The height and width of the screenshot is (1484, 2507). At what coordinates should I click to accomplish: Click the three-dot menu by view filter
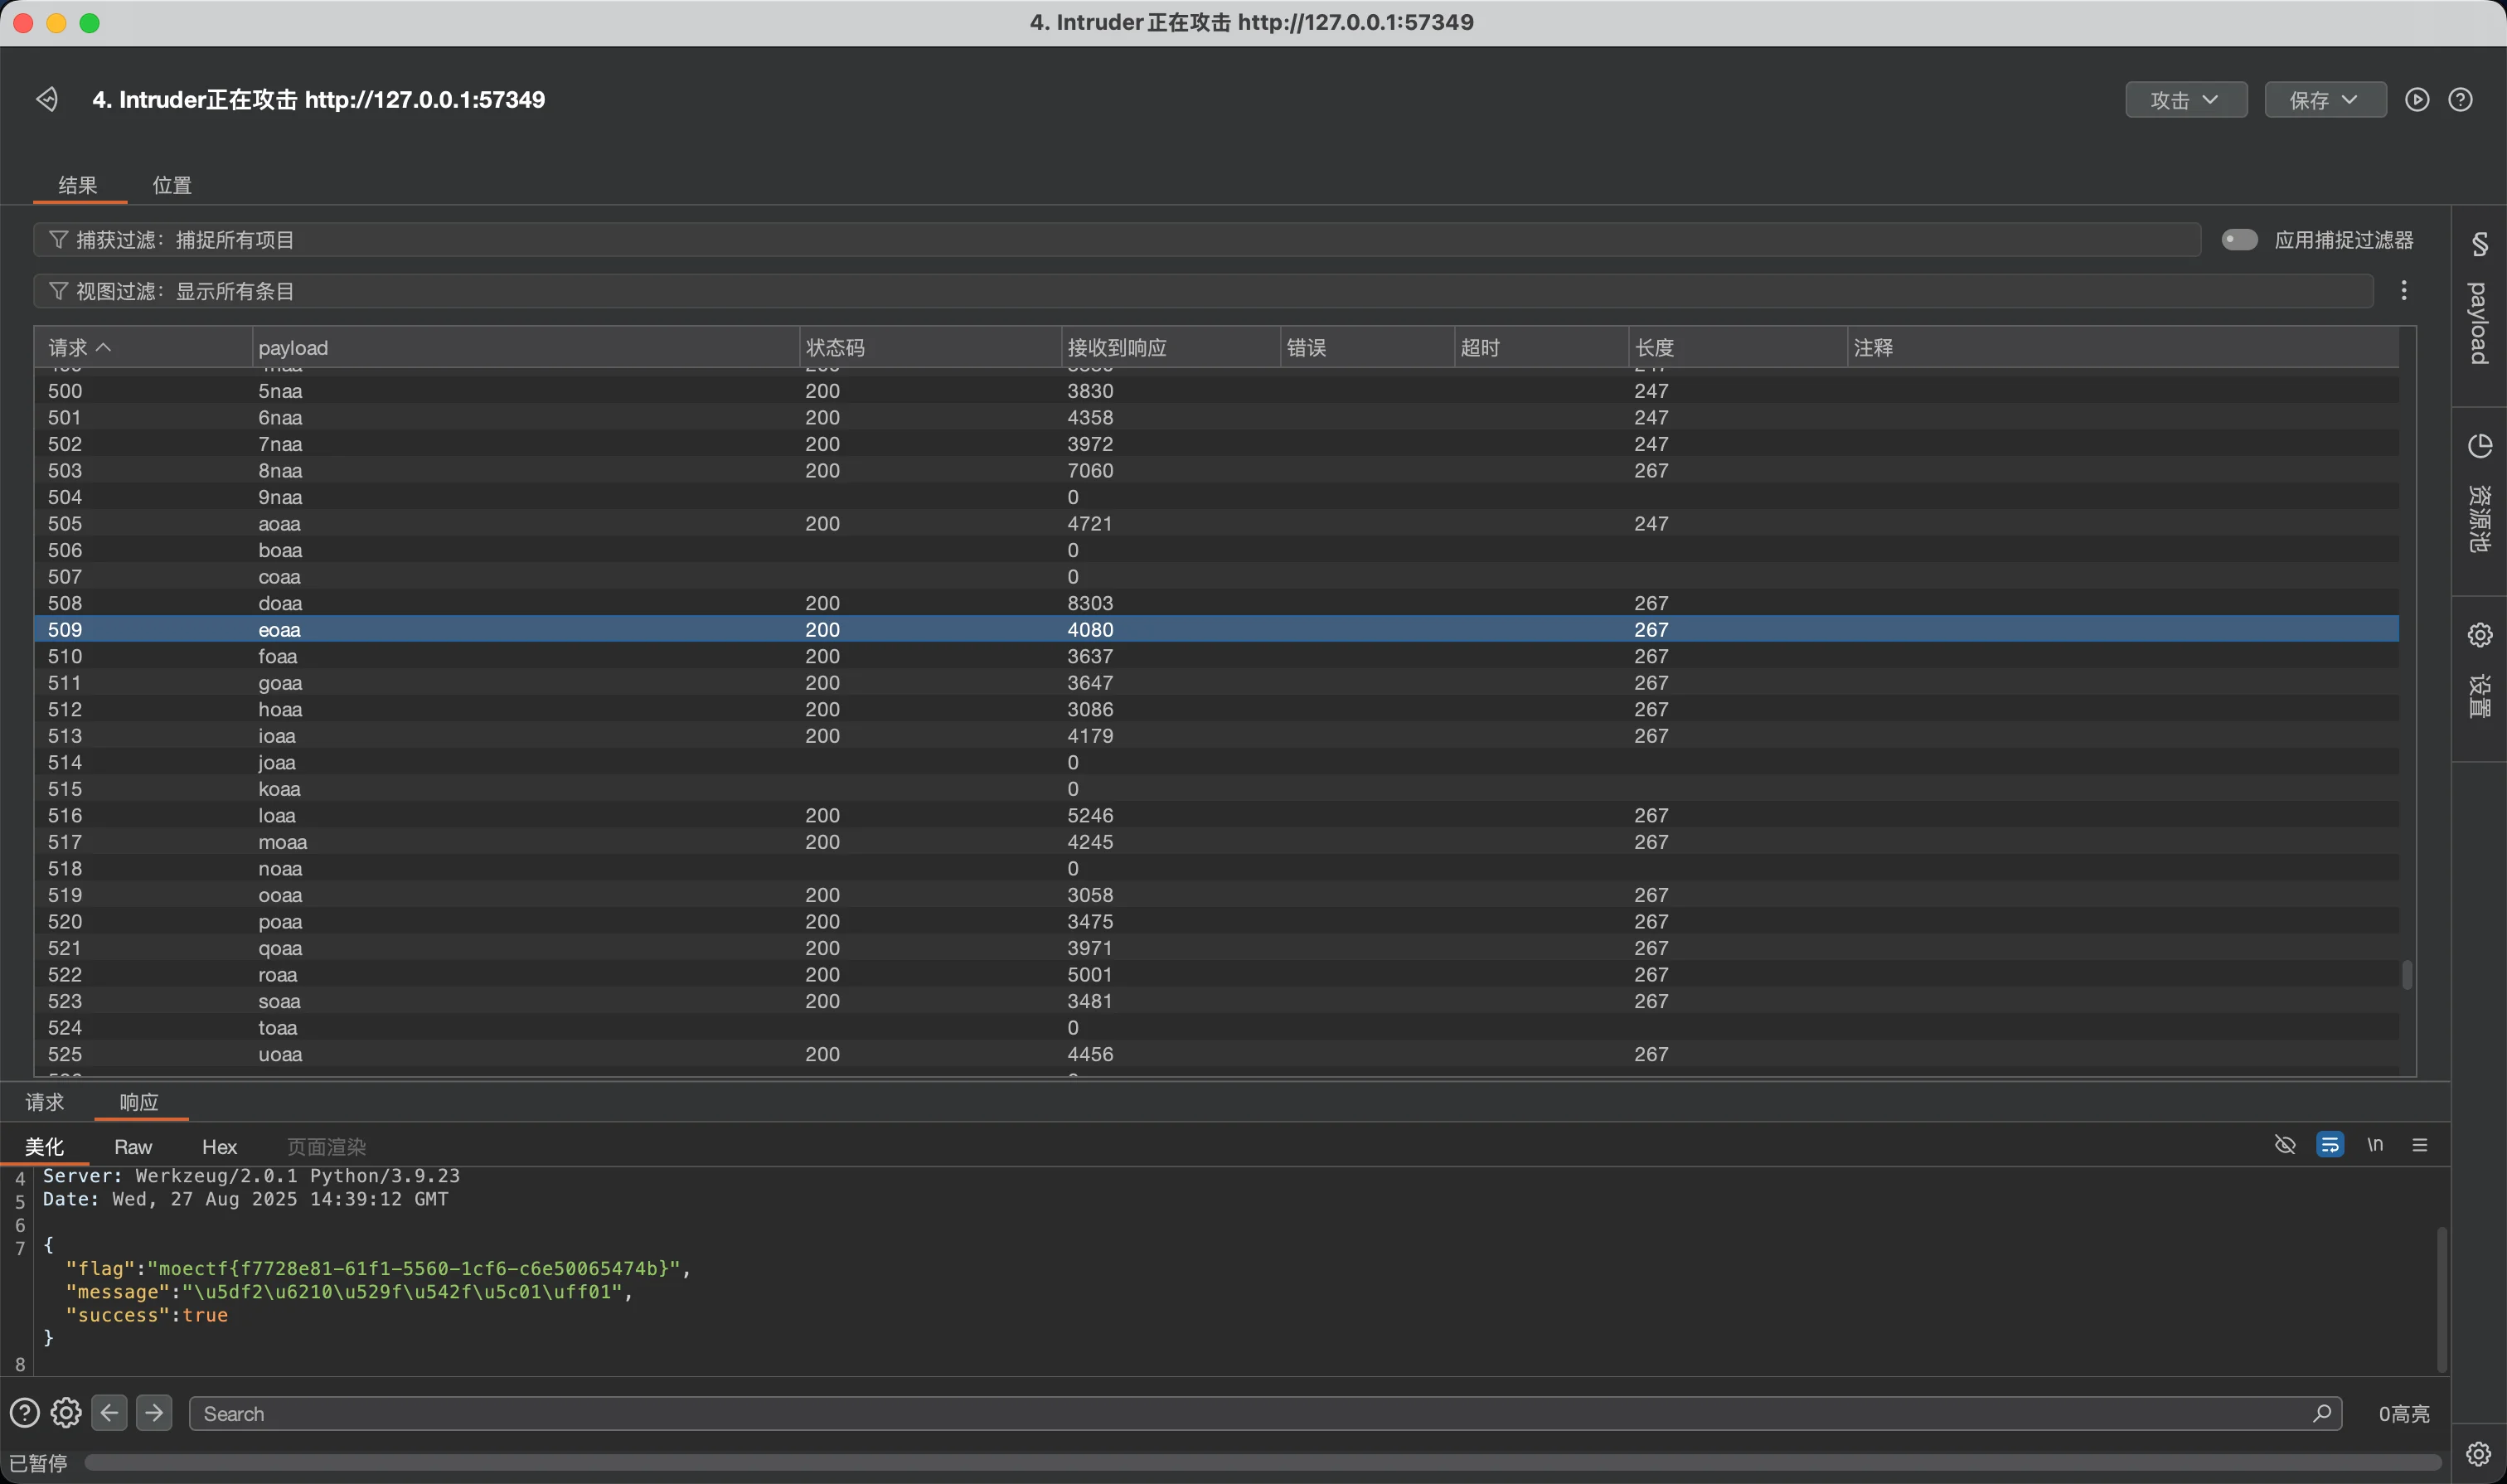click(x=2404, y=291)
